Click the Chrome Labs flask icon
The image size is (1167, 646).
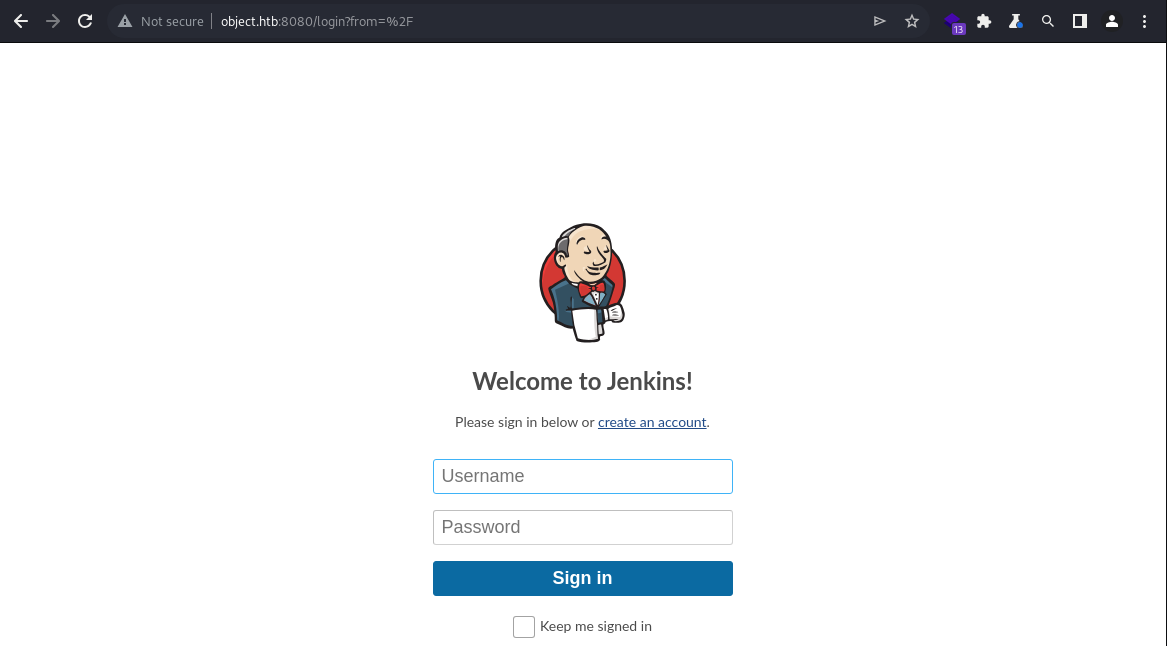tap(1016, 21)
